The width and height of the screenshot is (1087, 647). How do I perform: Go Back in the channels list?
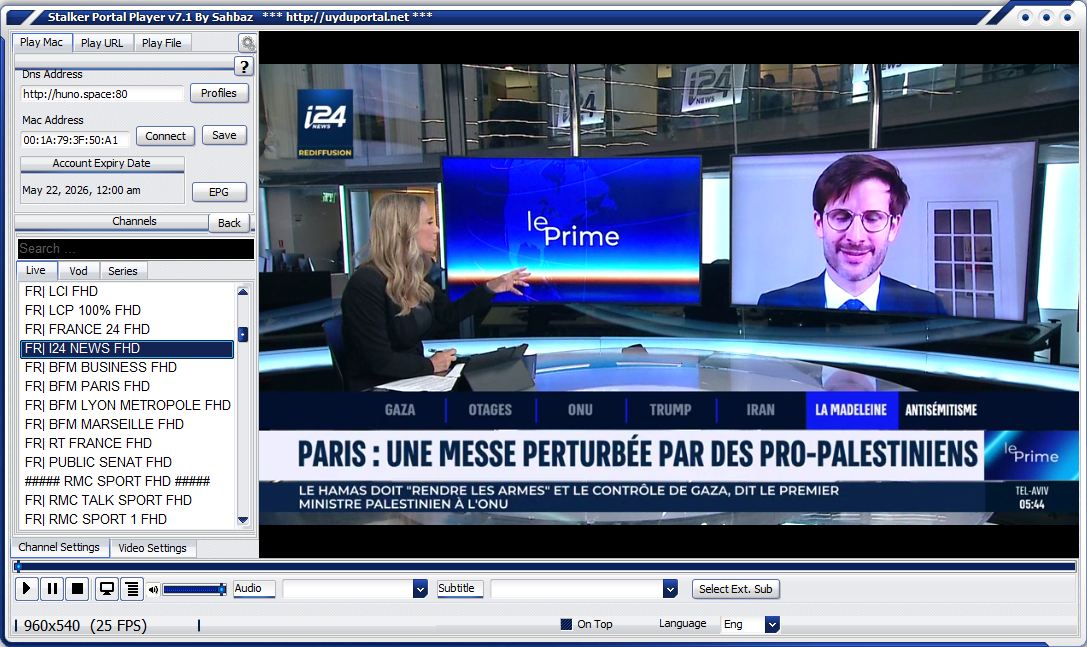click(229, 223)
